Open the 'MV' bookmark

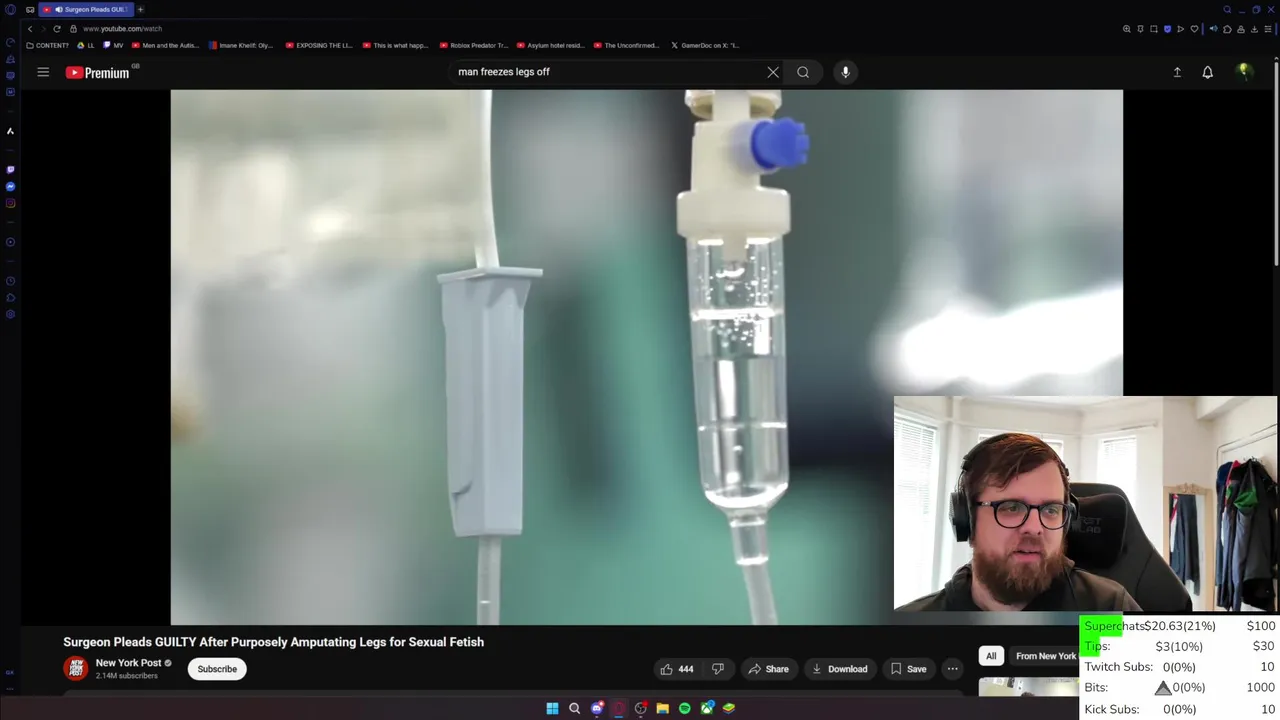(x=114, y=45)
